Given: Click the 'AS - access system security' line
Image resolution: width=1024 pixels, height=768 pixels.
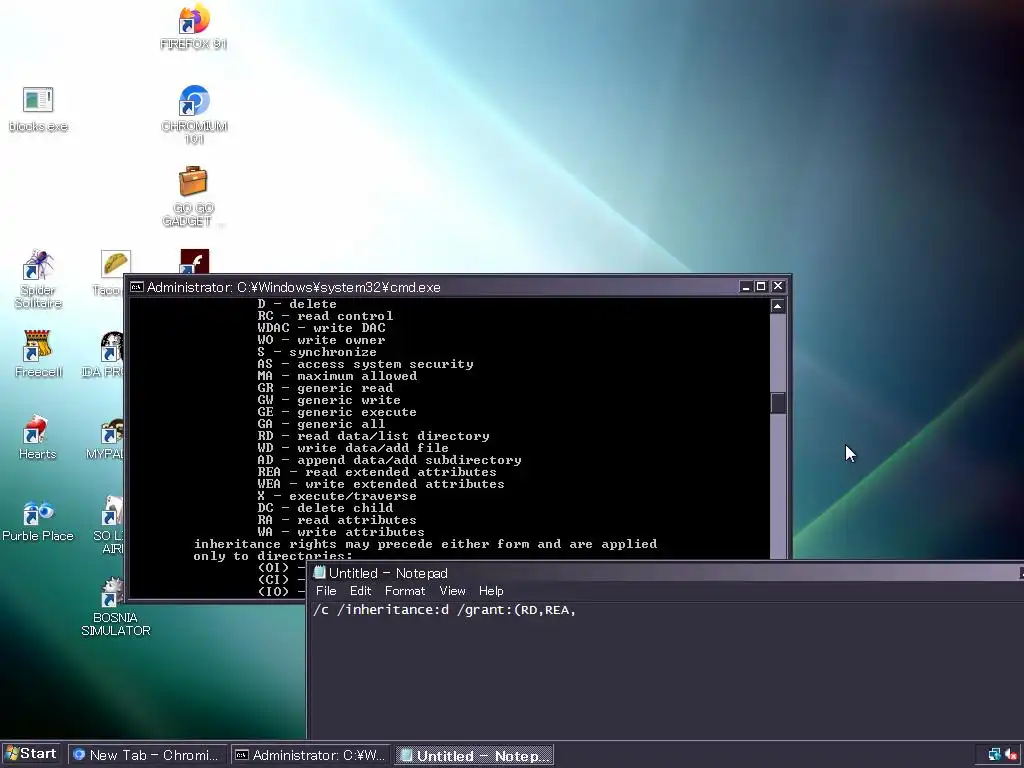Looking at the screenshot, I should click(x=365, y=364).
